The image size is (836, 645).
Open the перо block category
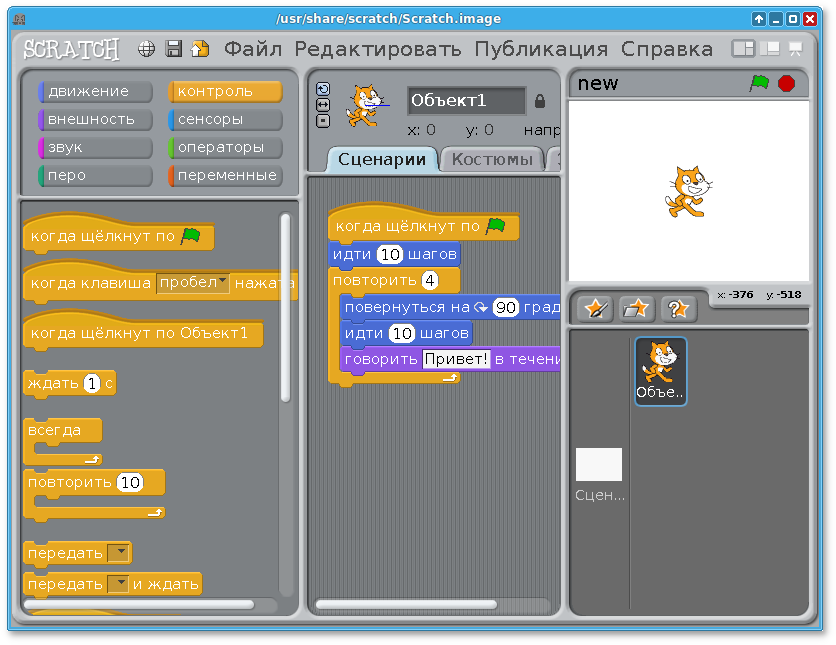tap(96, 175)
